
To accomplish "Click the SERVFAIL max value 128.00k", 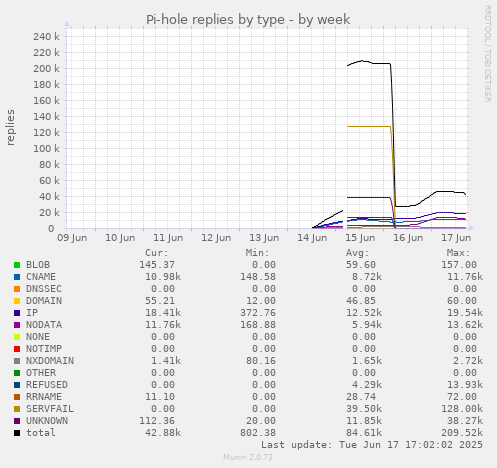I will [462, 409].
